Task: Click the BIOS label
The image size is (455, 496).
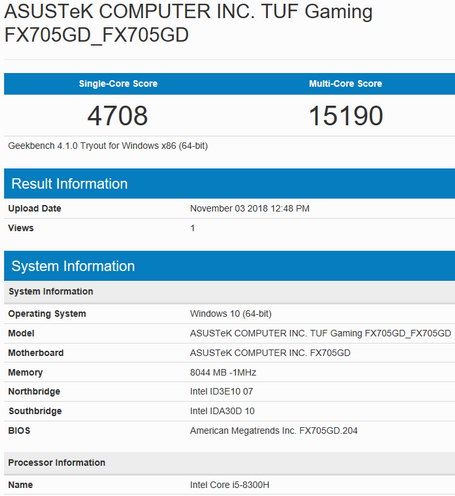Action: [19, 431]
